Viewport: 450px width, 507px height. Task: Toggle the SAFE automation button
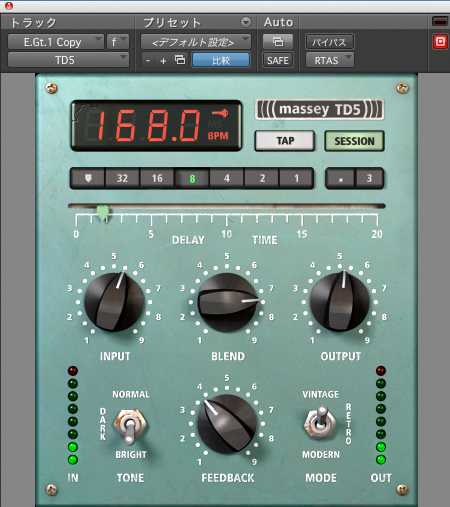point(278,60)
